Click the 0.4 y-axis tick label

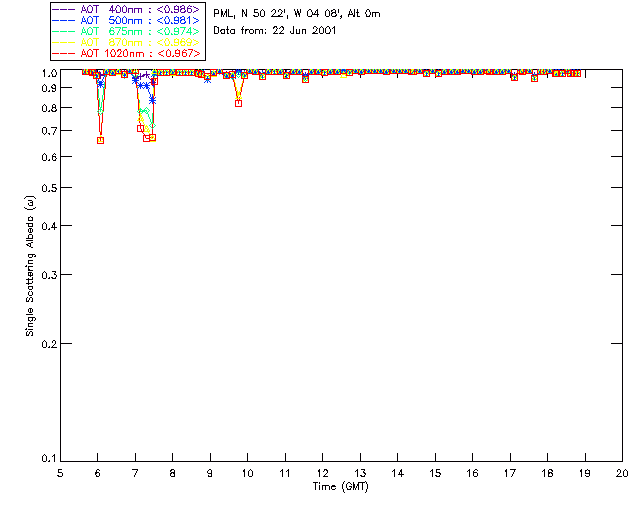[x=49, y=226]
